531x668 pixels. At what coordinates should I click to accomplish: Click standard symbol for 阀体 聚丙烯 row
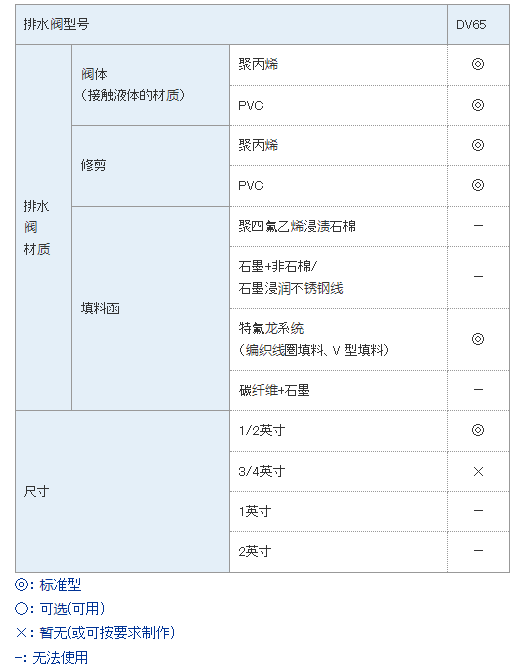pos(478,64)
